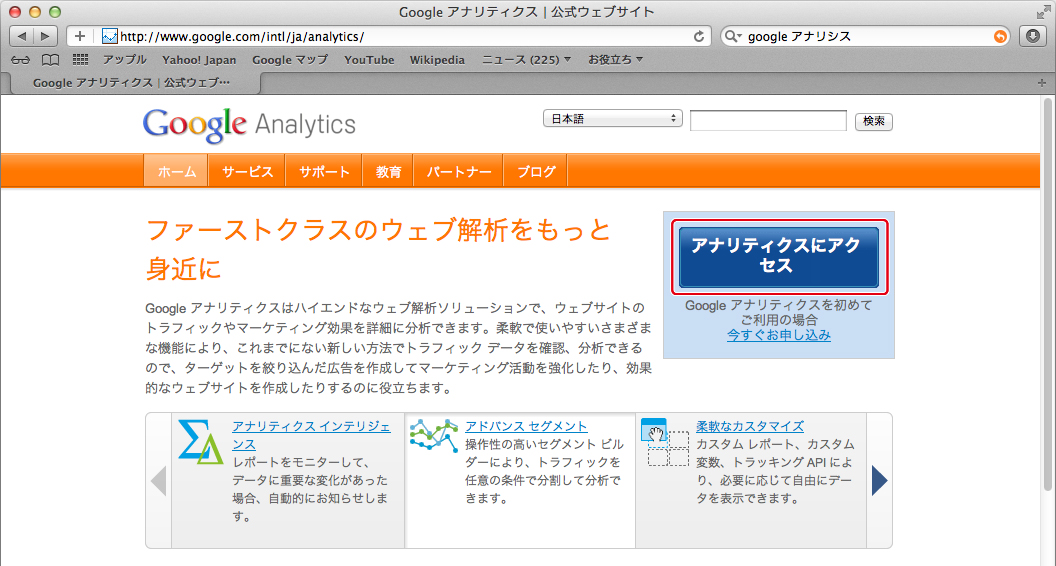
Task: Click the 検索 button
Action: click(873, 121)
